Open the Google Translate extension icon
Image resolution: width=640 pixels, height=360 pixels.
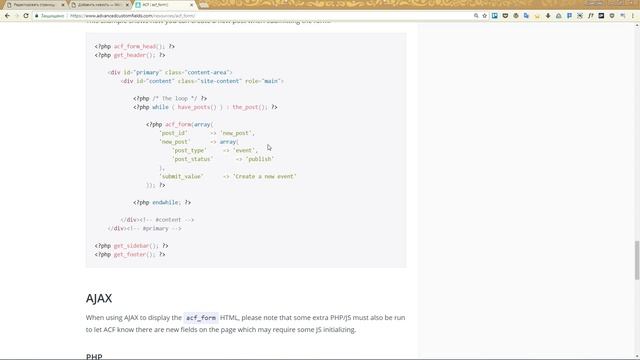pyautogui.click(x=527, y=16)
